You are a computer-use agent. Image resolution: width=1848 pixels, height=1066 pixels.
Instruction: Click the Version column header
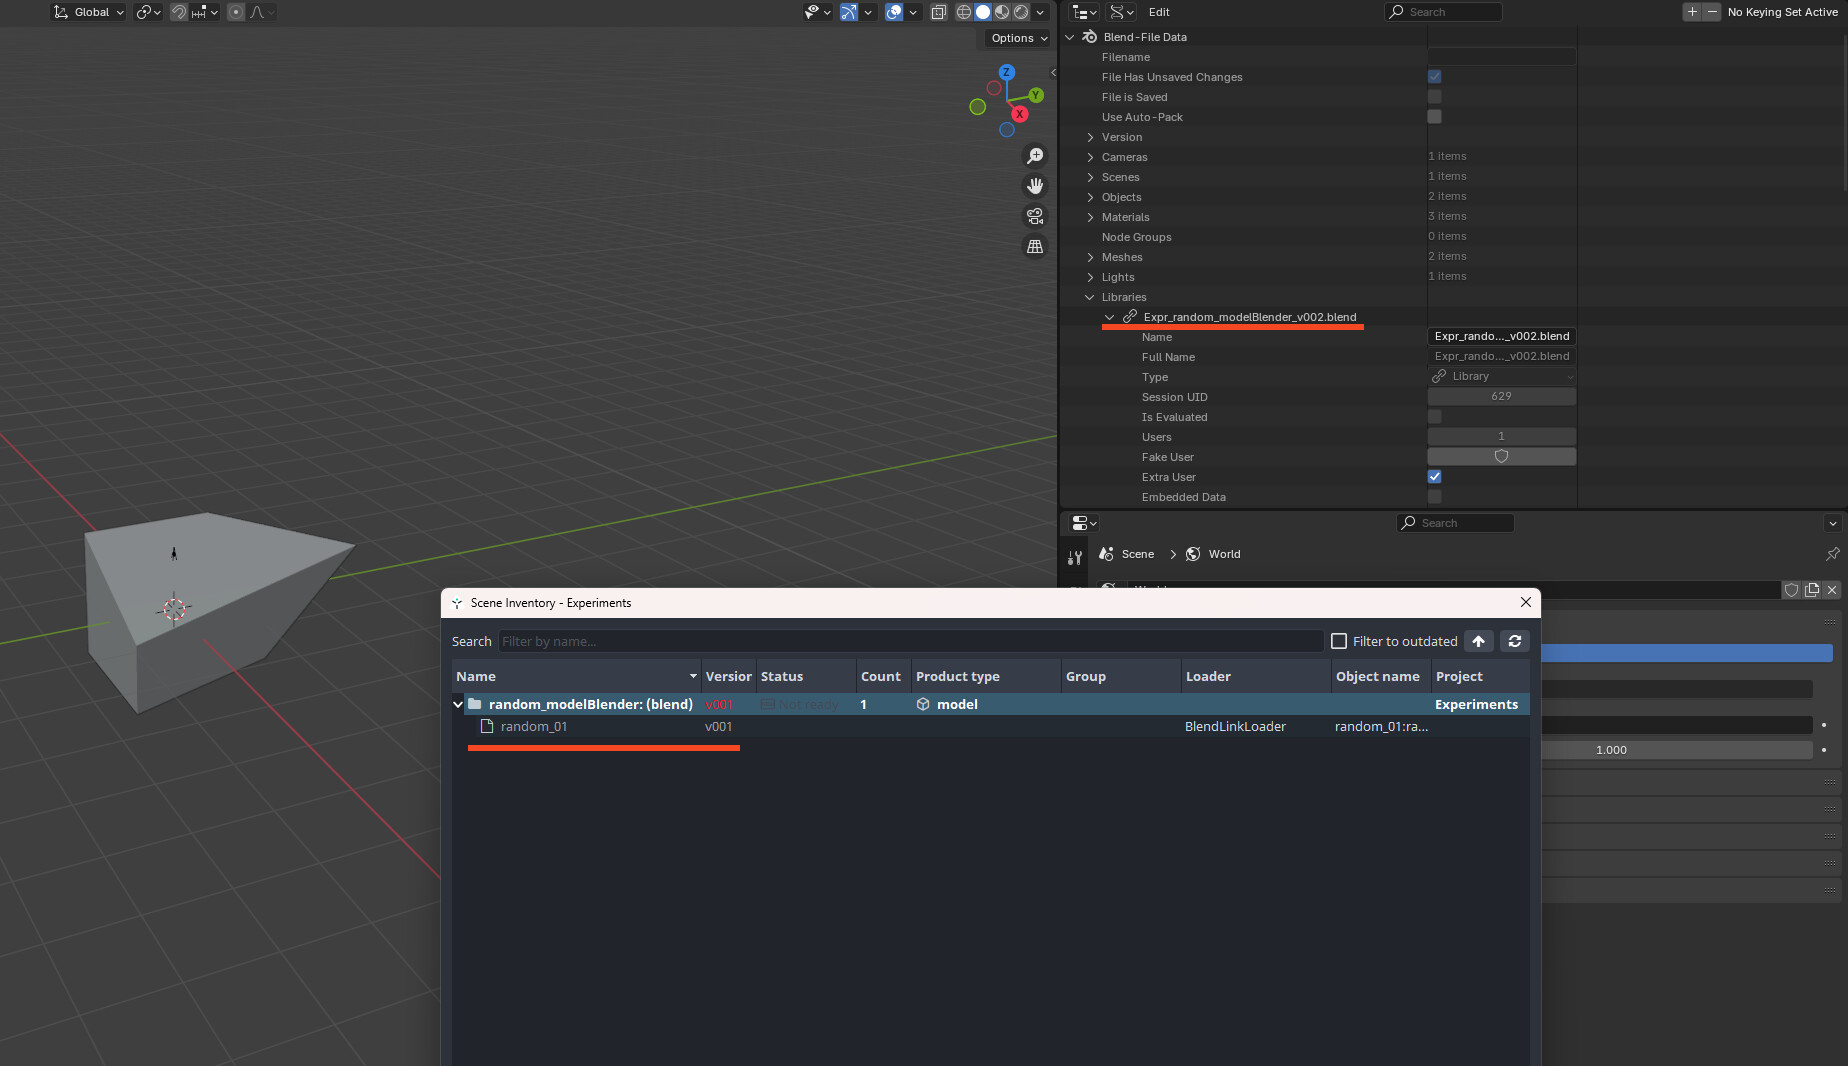pos(728,677)
